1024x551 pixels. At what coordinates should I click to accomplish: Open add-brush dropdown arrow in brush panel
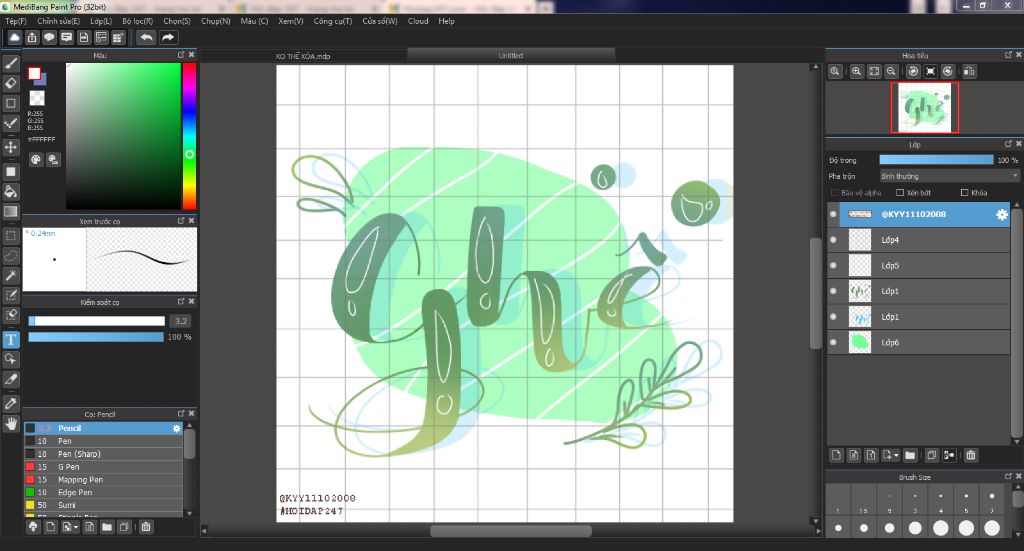point(76,527)
